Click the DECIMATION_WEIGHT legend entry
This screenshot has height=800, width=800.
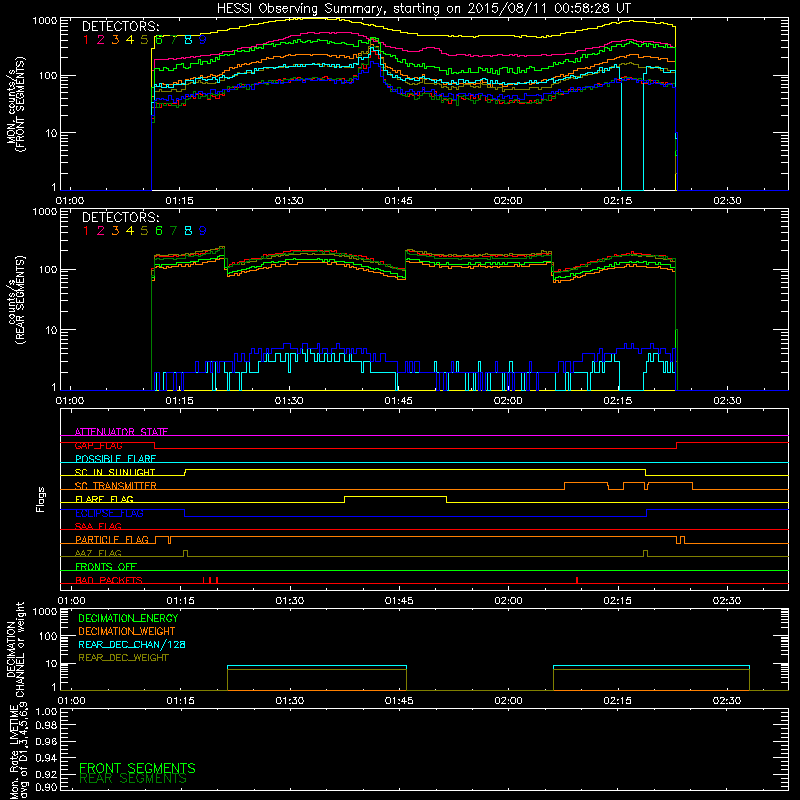[x=127, y=631]
